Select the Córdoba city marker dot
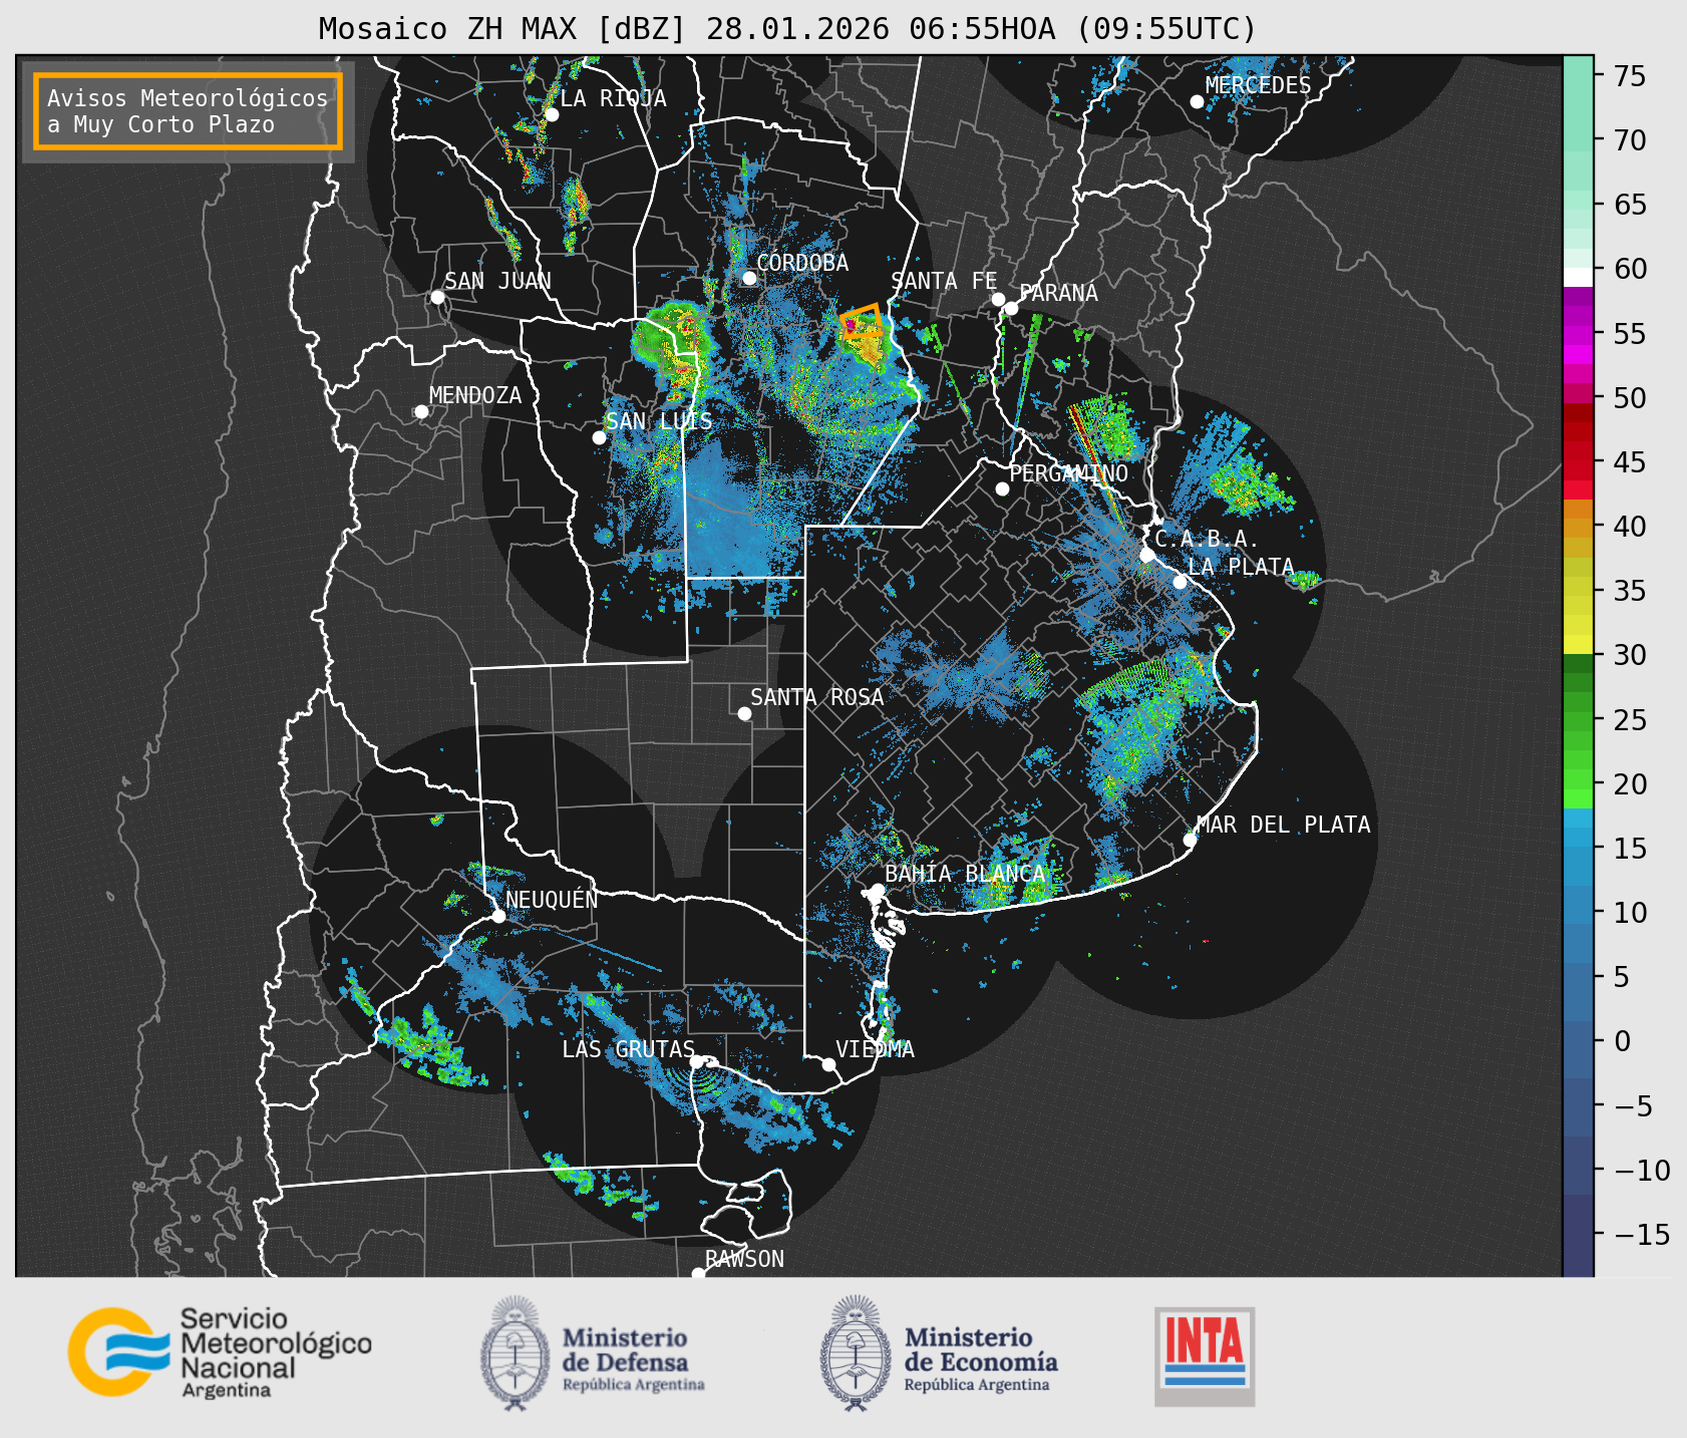This screenshot has width=1687, height=1438. [750, 278]
